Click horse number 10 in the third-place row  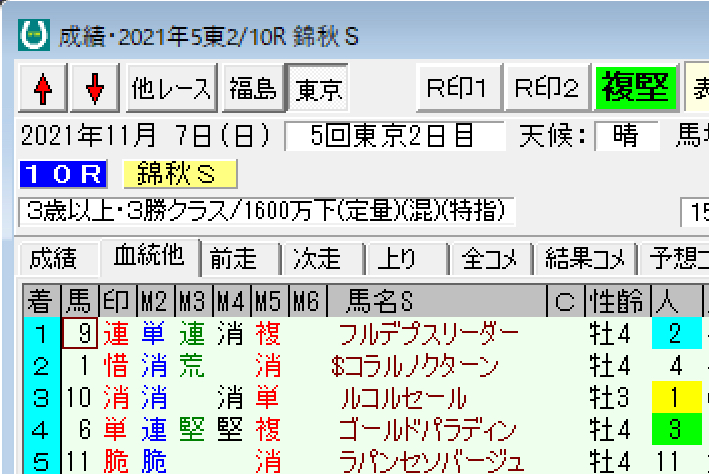[x=80, y=398]
